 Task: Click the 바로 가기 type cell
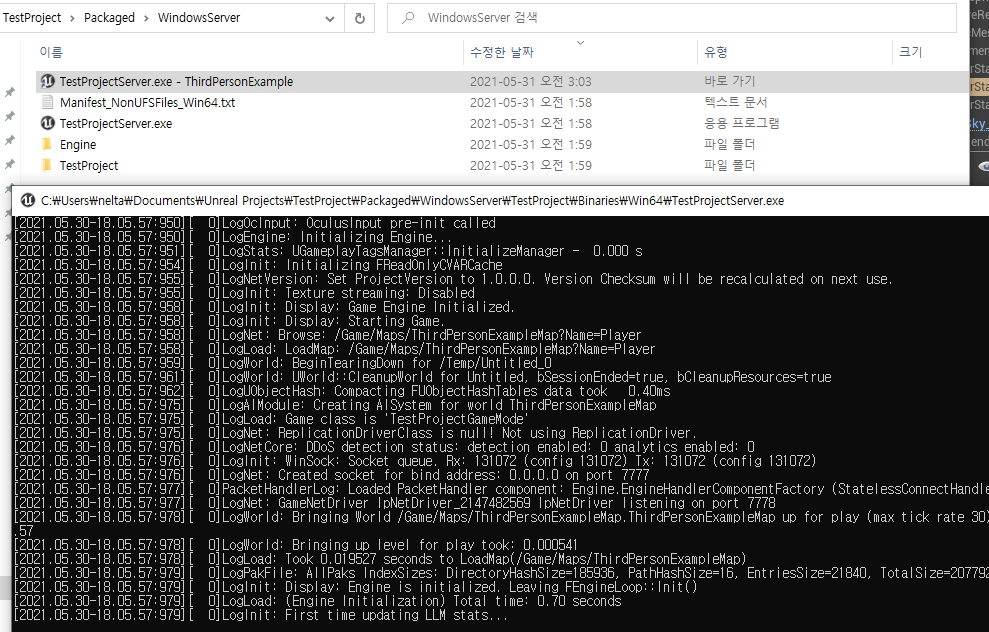click(730, 81)
